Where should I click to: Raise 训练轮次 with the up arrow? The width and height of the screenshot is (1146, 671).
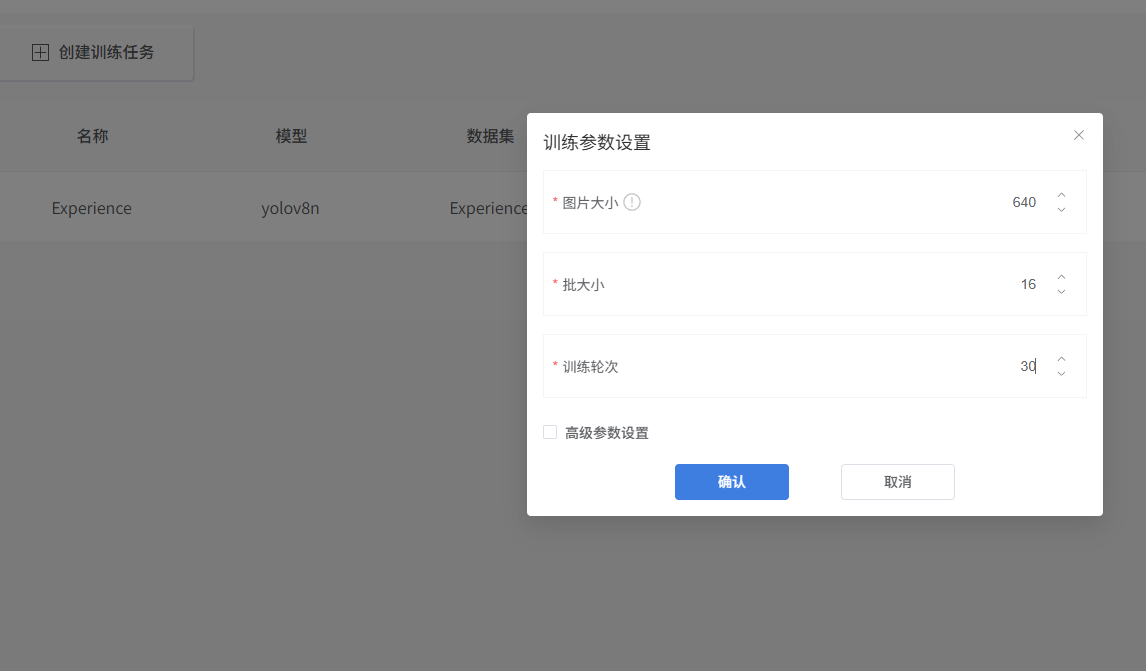pos(1061,359)
